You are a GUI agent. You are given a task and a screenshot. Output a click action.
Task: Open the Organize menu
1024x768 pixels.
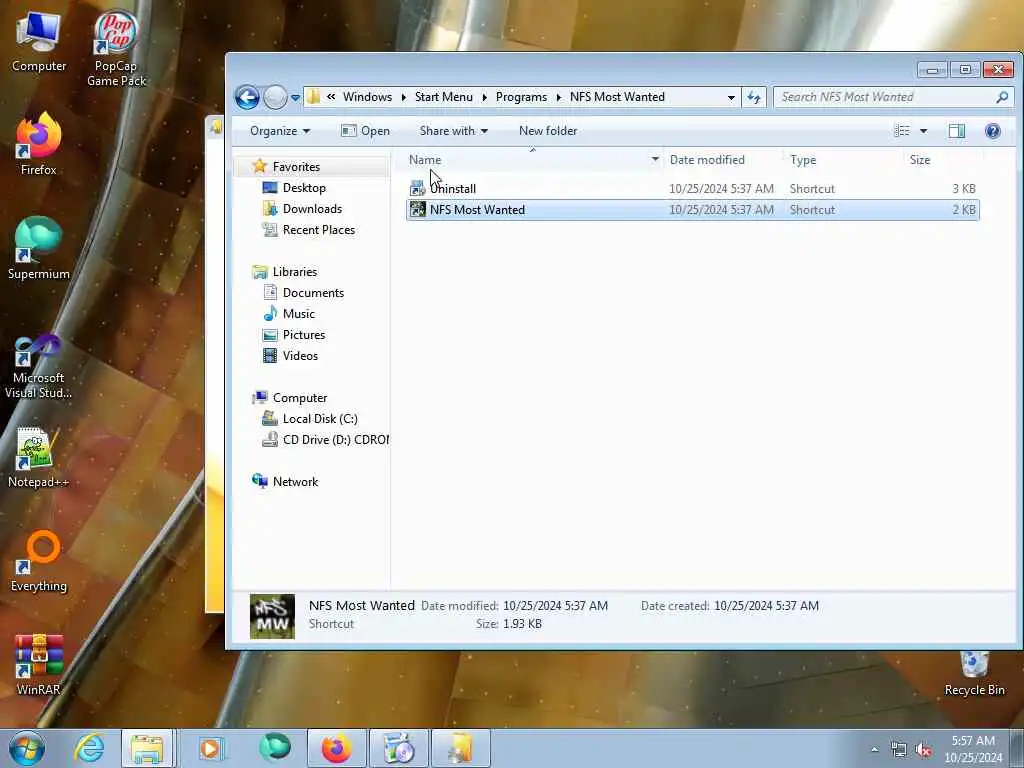click(x=280, y=131)
